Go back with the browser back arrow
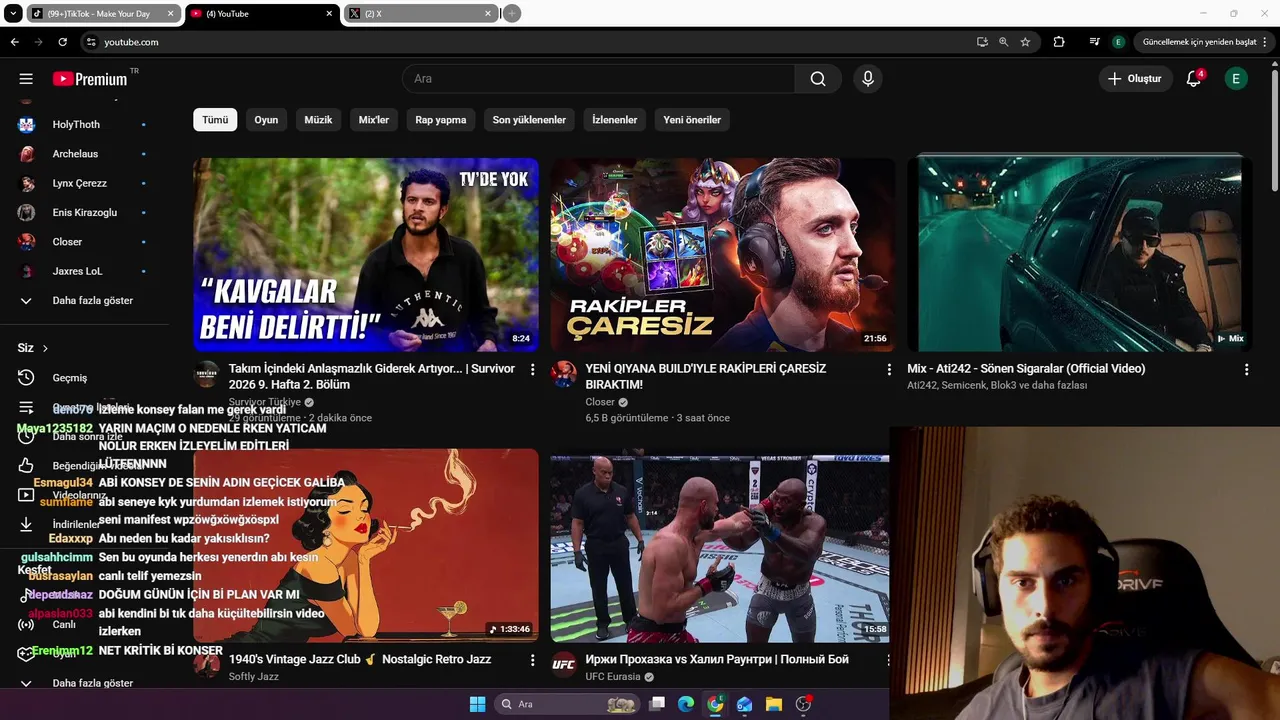 point(14,42)
